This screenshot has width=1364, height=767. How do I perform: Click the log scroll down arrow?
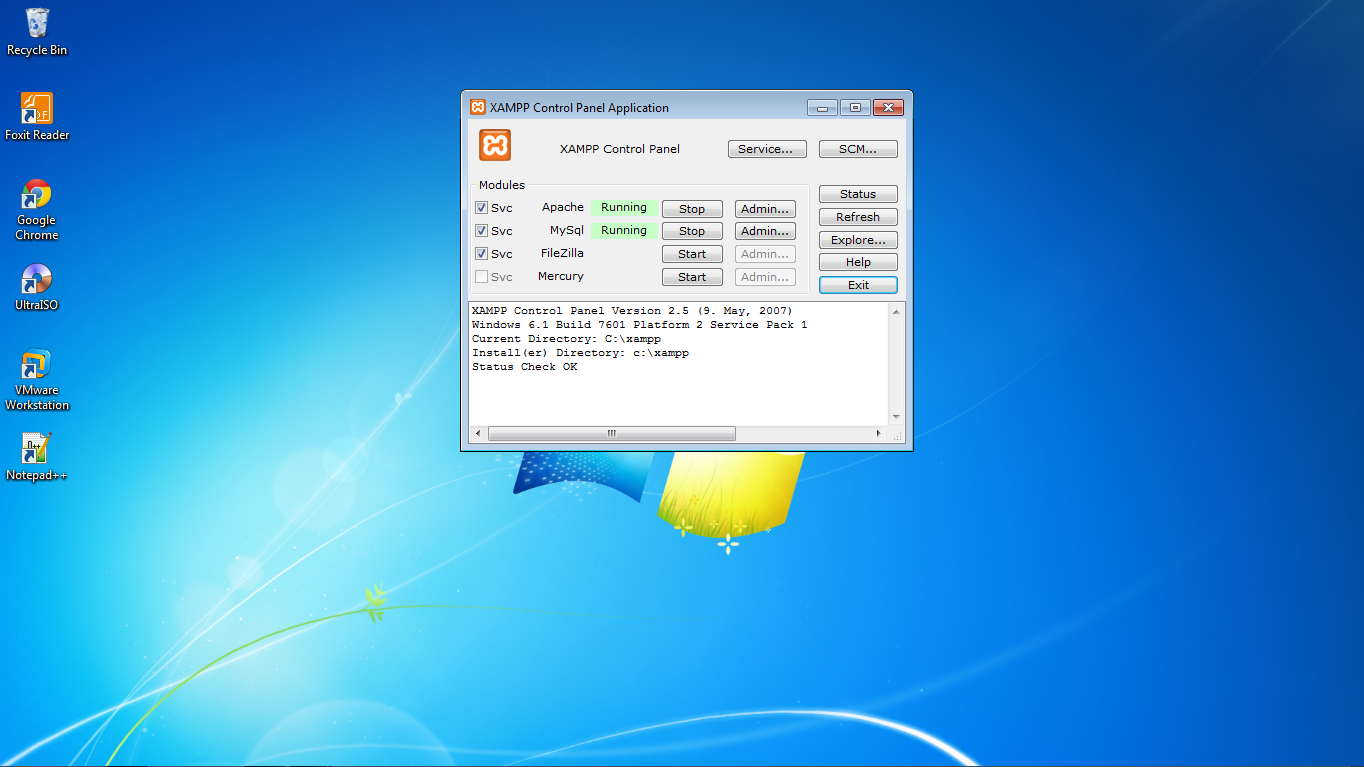[896, 417]
